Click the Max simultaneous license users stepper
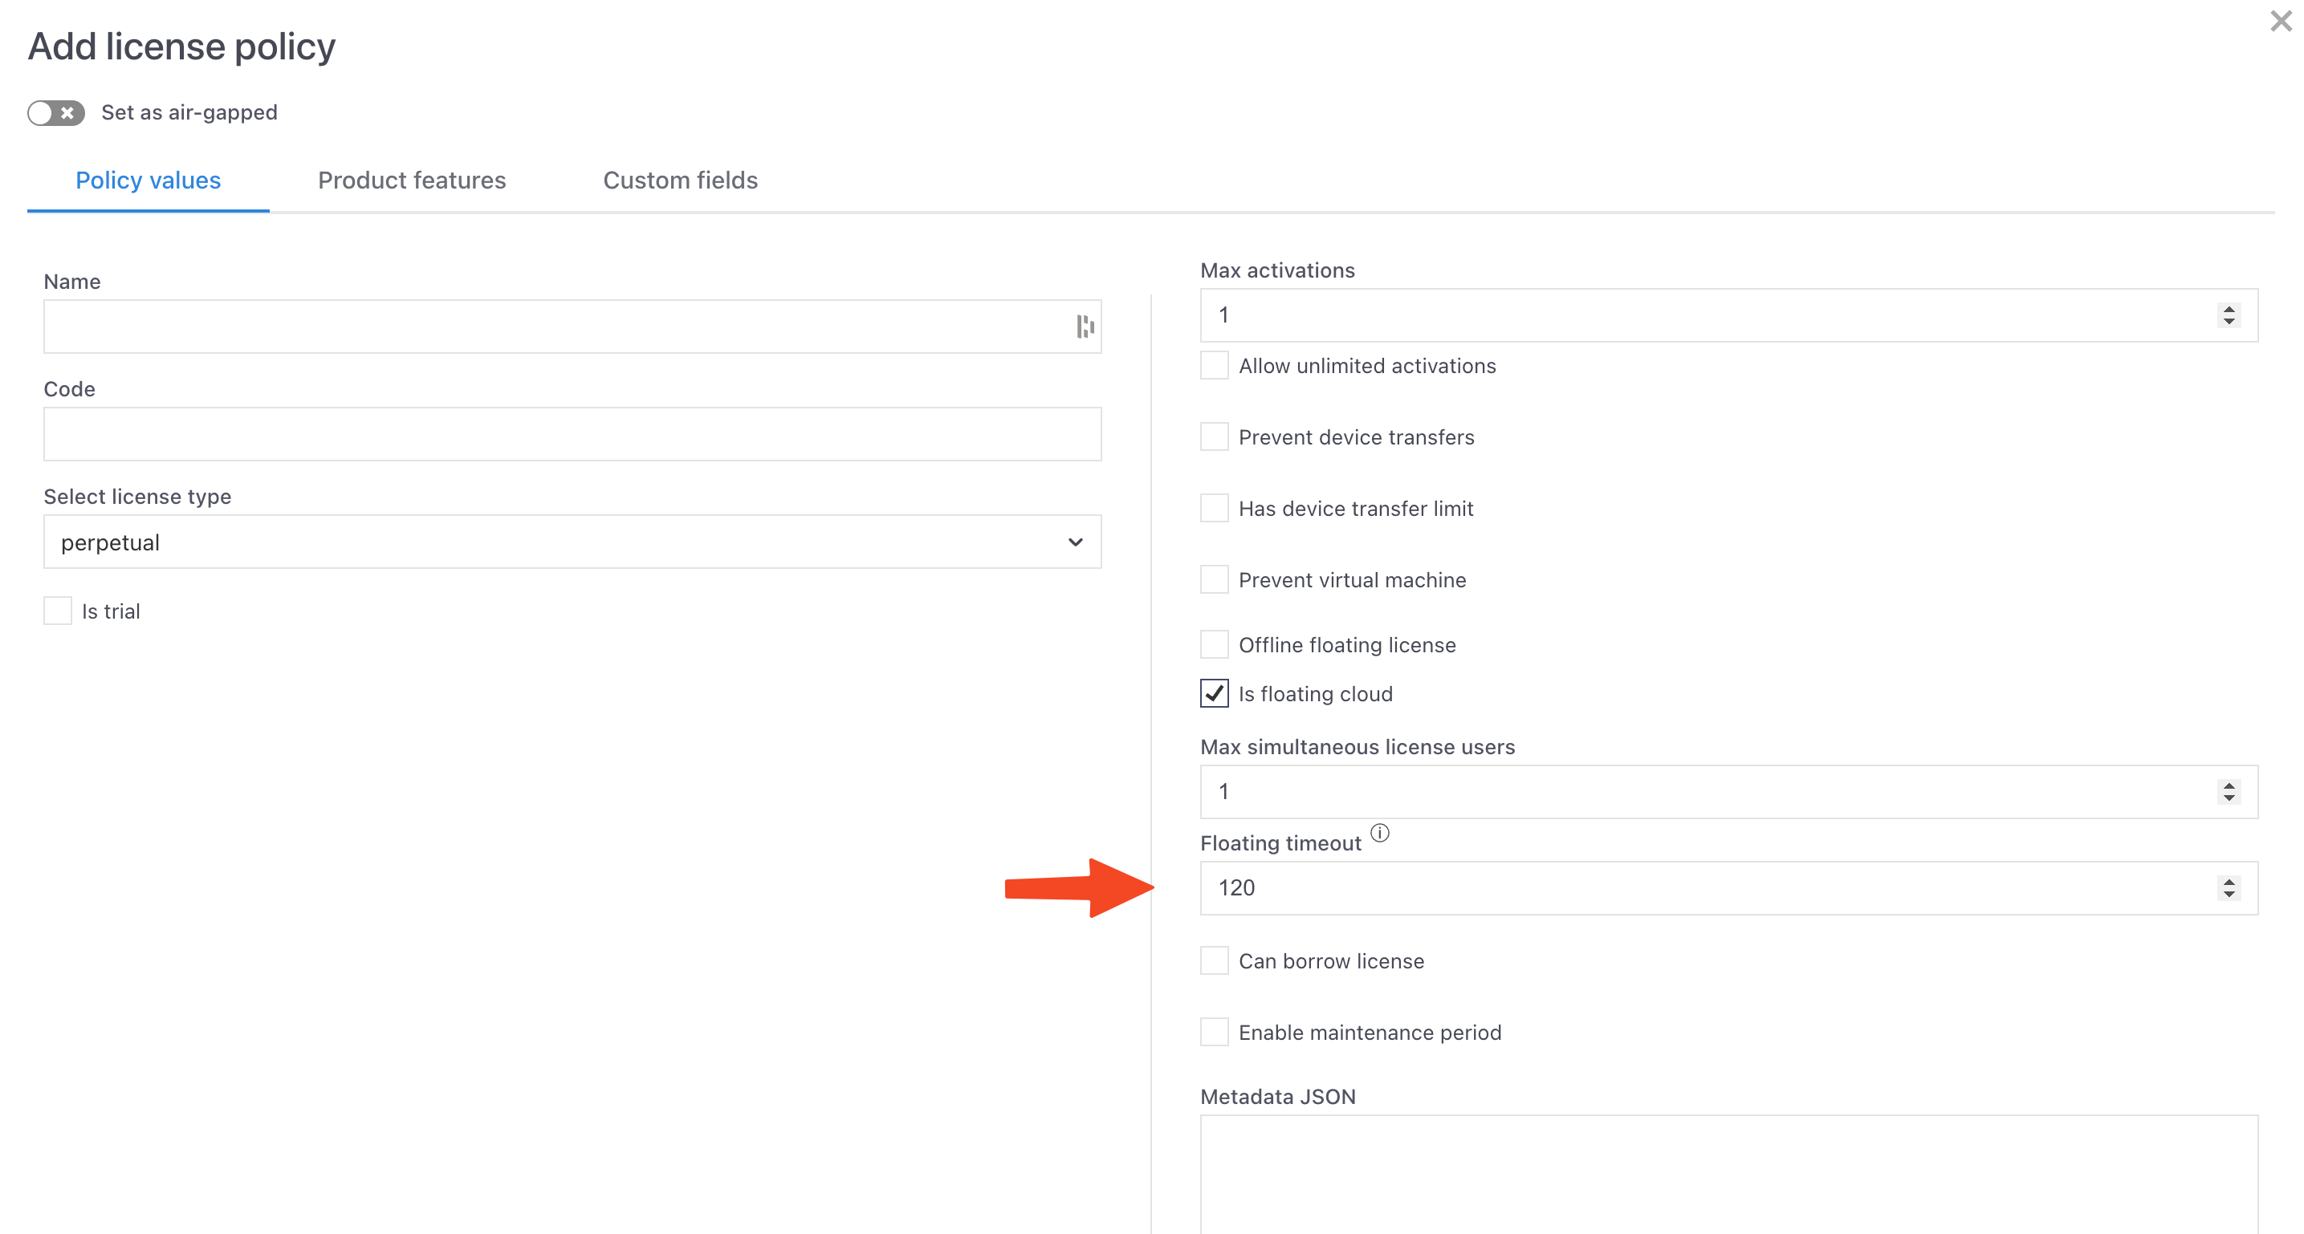This screenshot has height=1234, width=2304. click(x=2229, y=792)
